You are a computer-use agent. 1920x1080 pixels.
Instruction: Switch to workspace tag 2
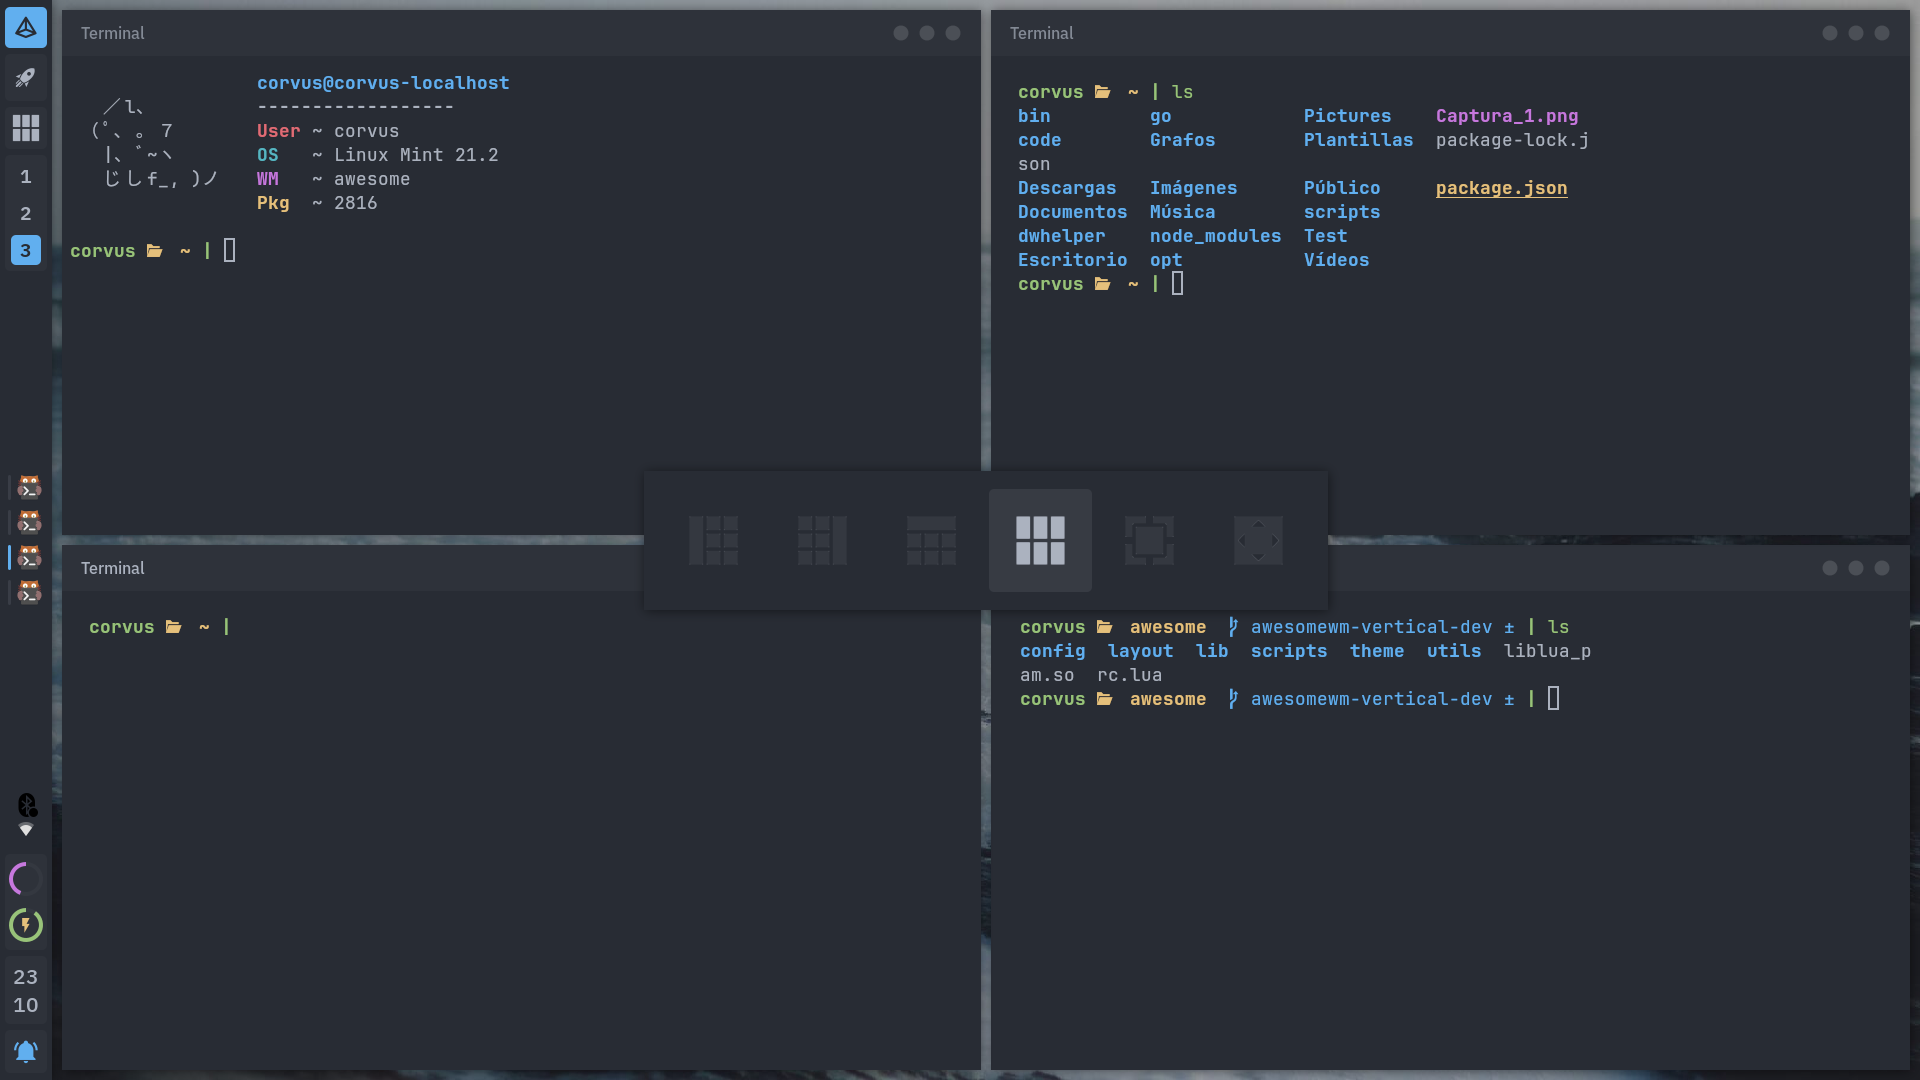pyautogui.click(x=26, y=213)
